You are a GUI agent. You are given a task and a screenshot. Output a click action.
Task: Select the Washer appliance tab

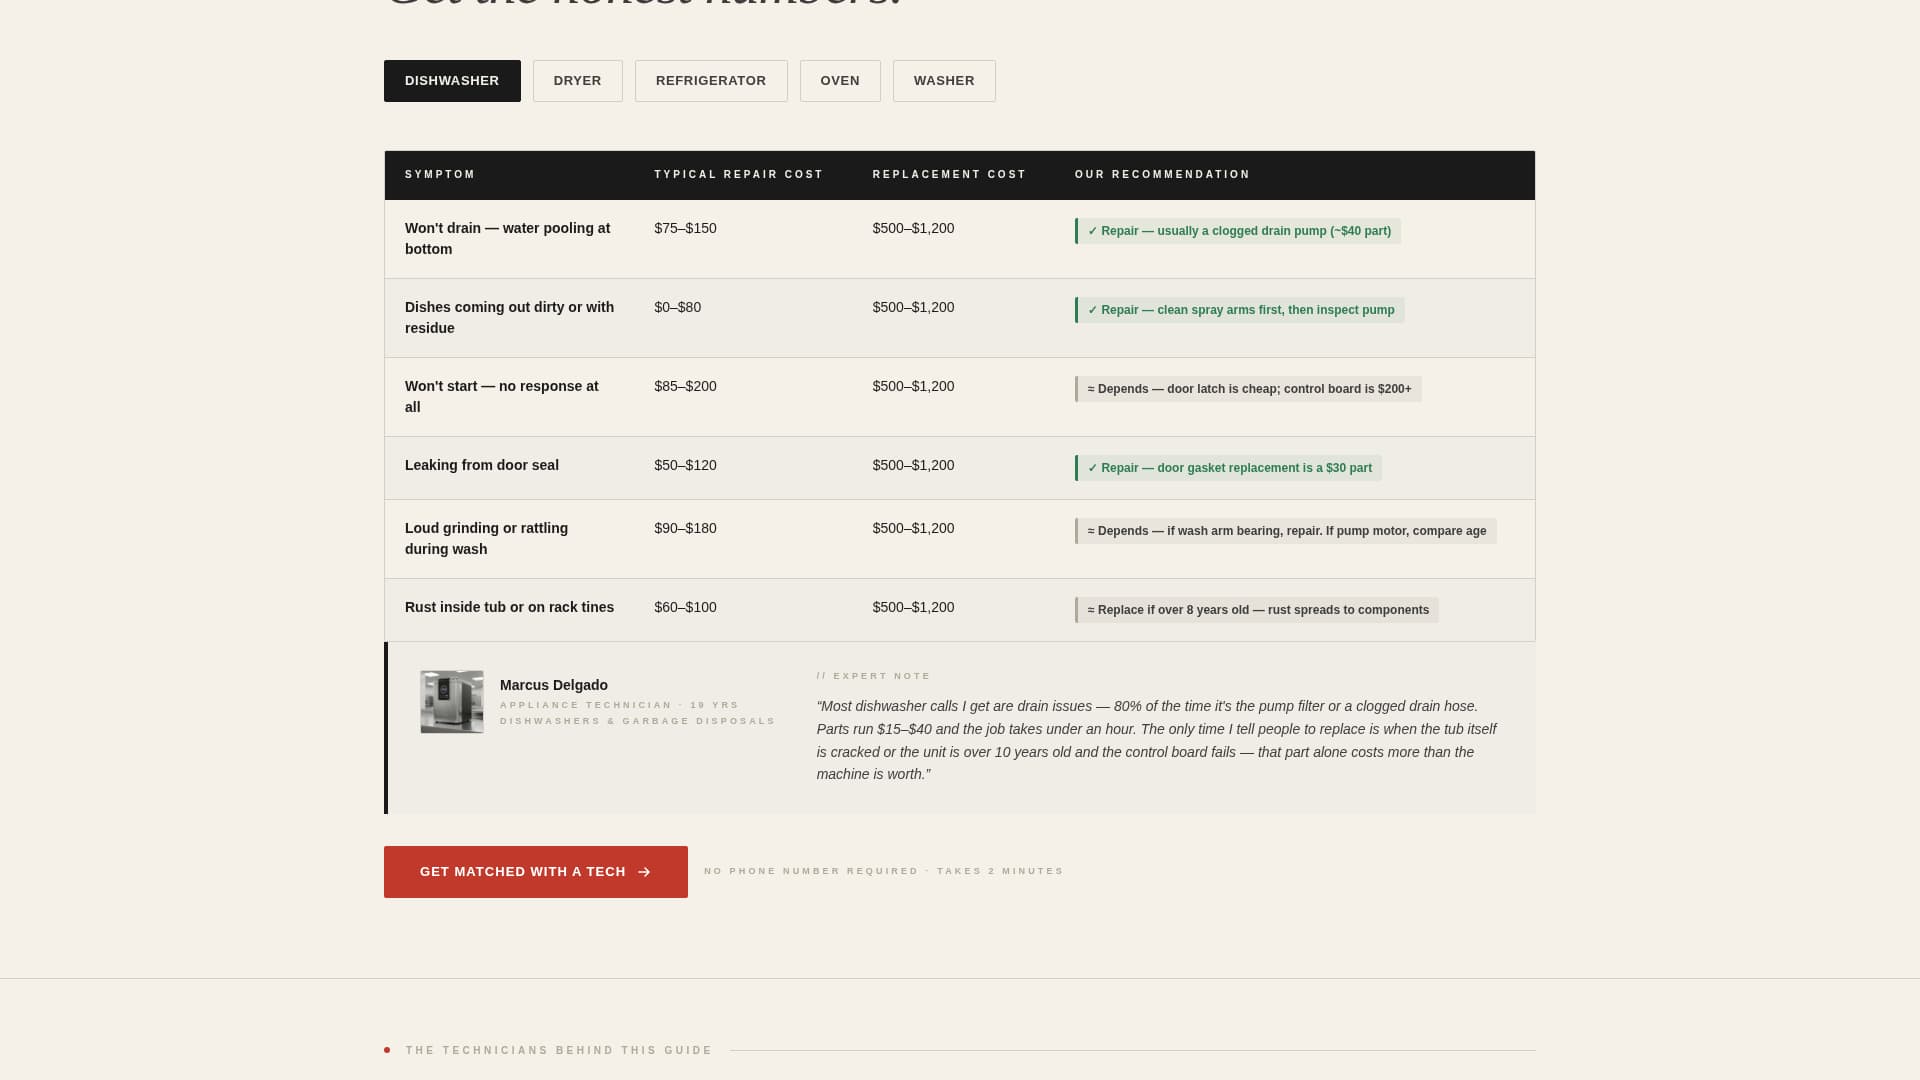pos(943,81)
